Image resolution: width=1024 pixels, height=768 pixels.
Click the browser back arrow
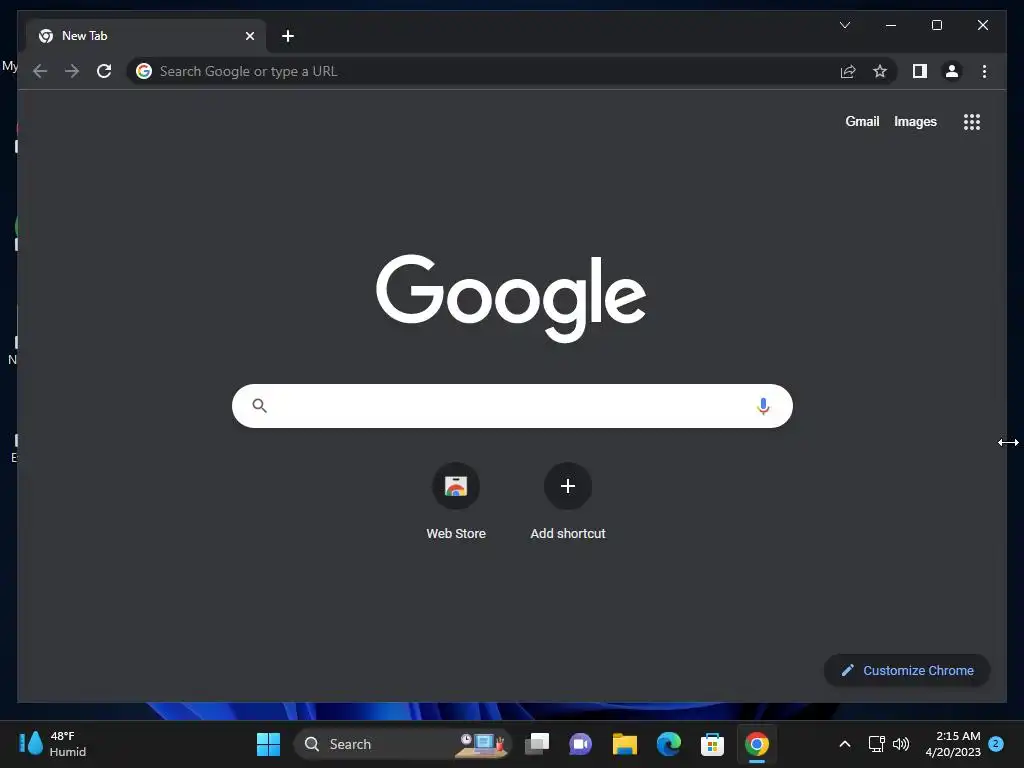(x=40, y=71)
